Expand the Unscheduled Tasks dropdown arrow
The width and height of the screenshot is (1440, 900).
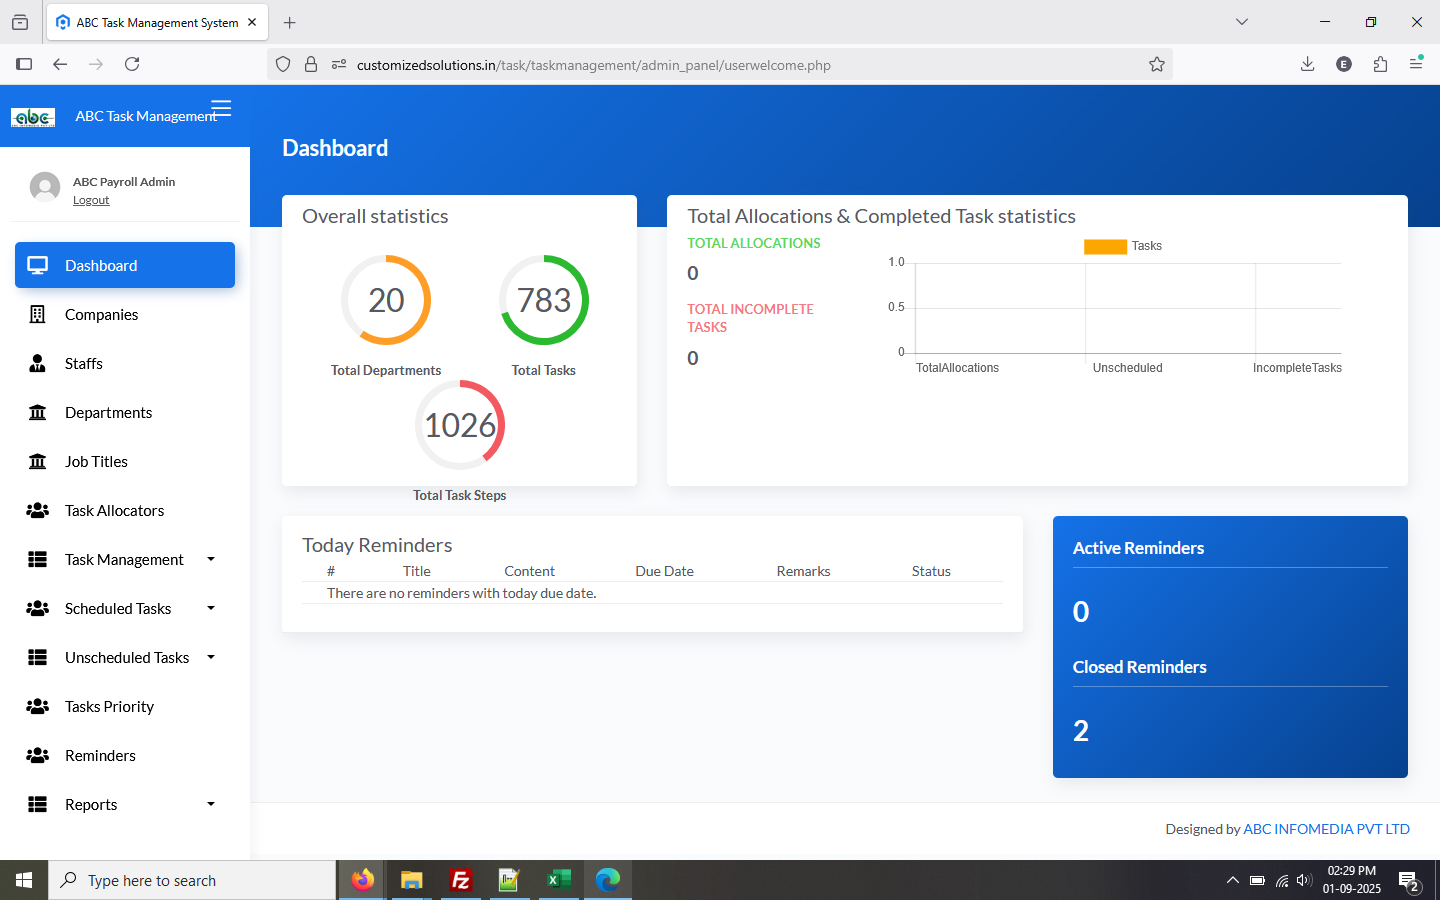point(211,657)
